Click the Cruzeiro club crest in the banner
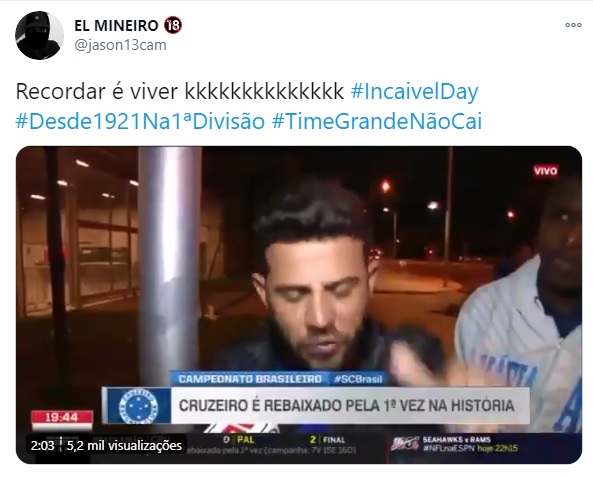This screenshot has width=593, height=478. coord(138,406)
